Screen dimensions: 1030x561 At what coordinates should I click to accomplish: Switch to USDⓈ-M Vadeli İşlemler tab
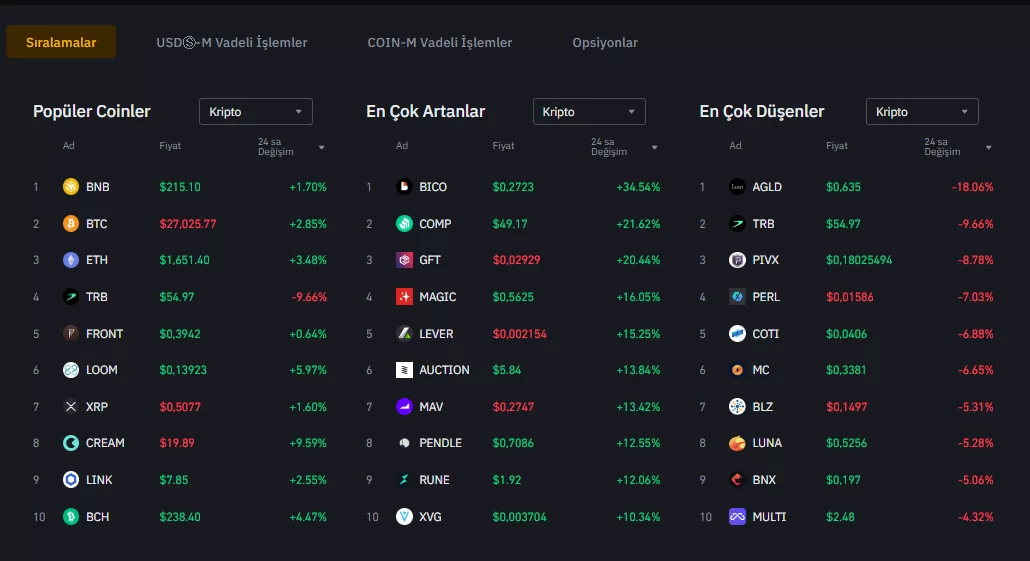click(231, 42)
